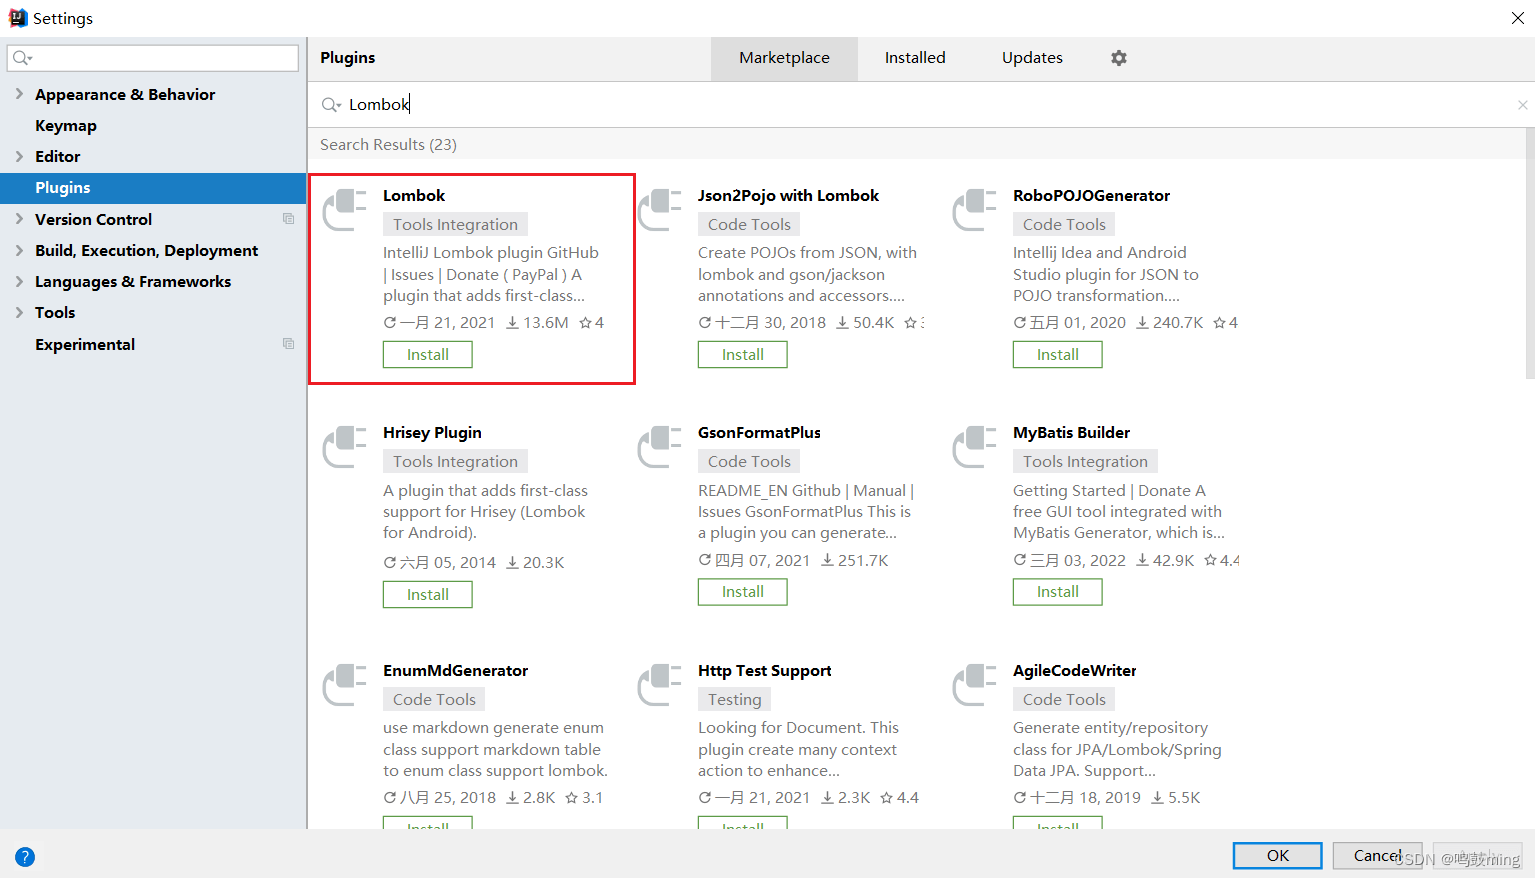Click MyBatis Builder's Tools Integration tag
1535x878 pixels.
(x=1085, y=462)
